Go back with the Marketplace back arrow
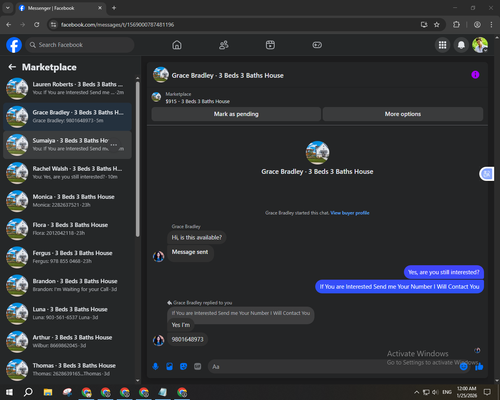This screenshot has width=500, height=400. [12, 67]
